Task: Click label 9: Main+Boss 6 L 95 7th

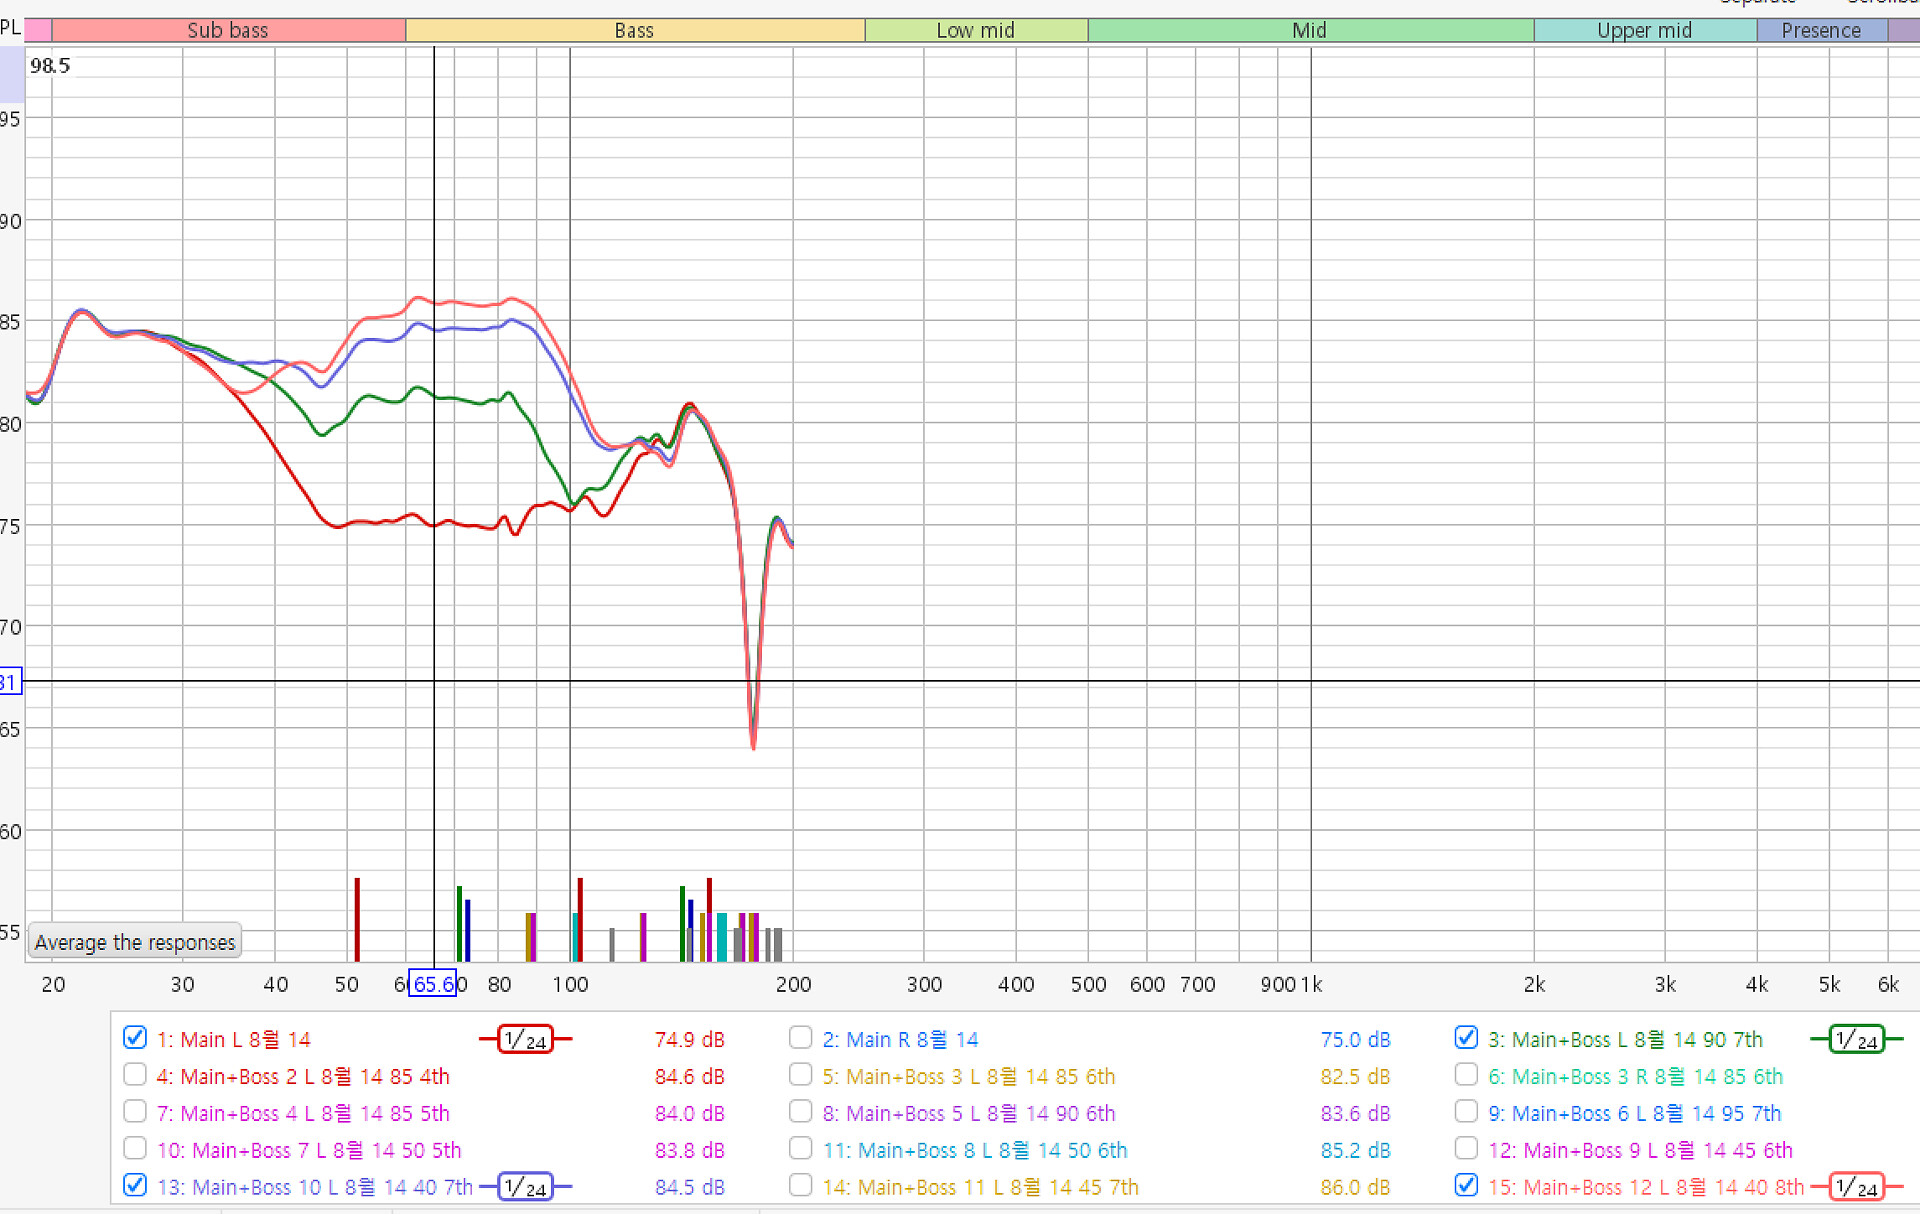Action: [1635, 1114]
